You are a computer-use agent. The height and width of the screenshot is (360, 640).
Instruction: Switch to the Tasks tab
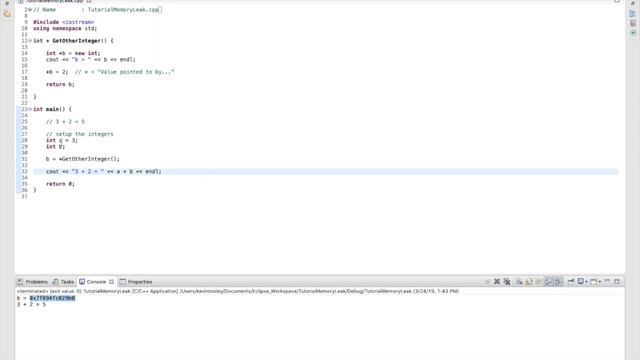(63, 282)
